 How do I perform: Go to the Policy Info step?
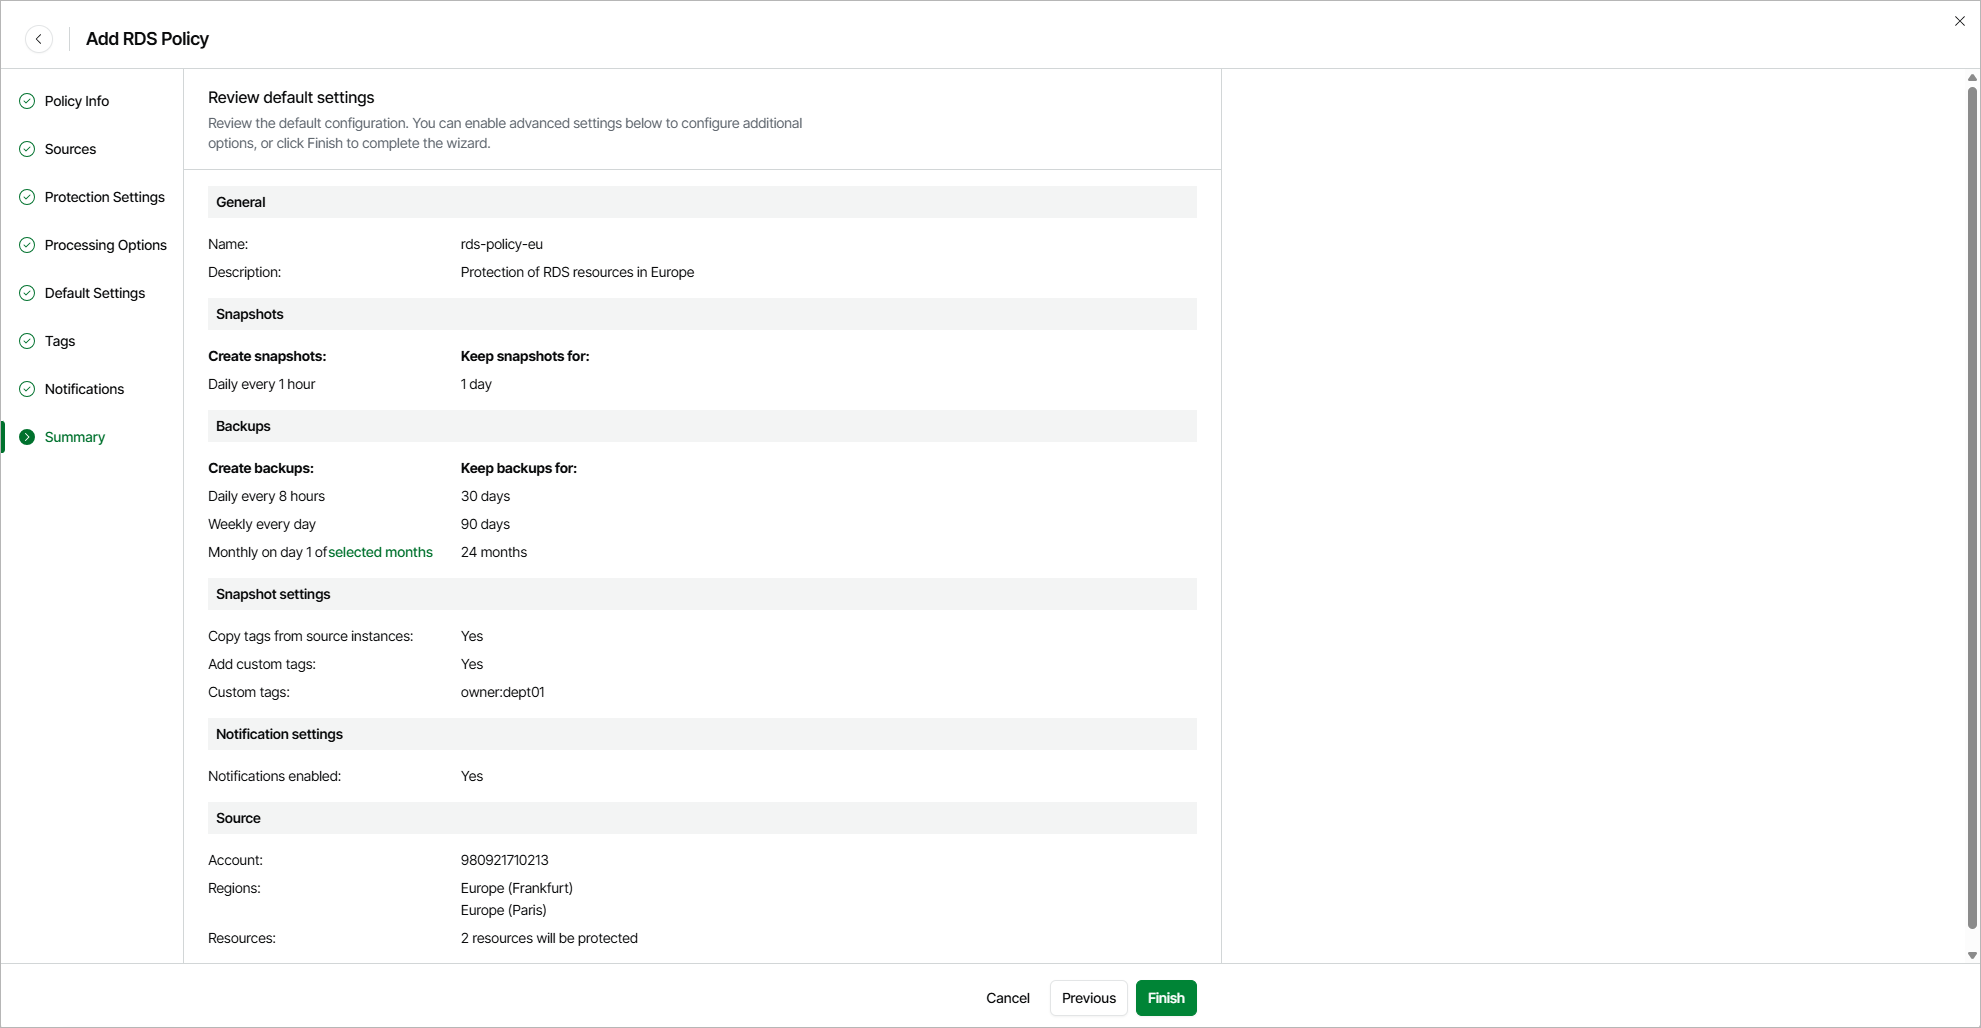77,101
